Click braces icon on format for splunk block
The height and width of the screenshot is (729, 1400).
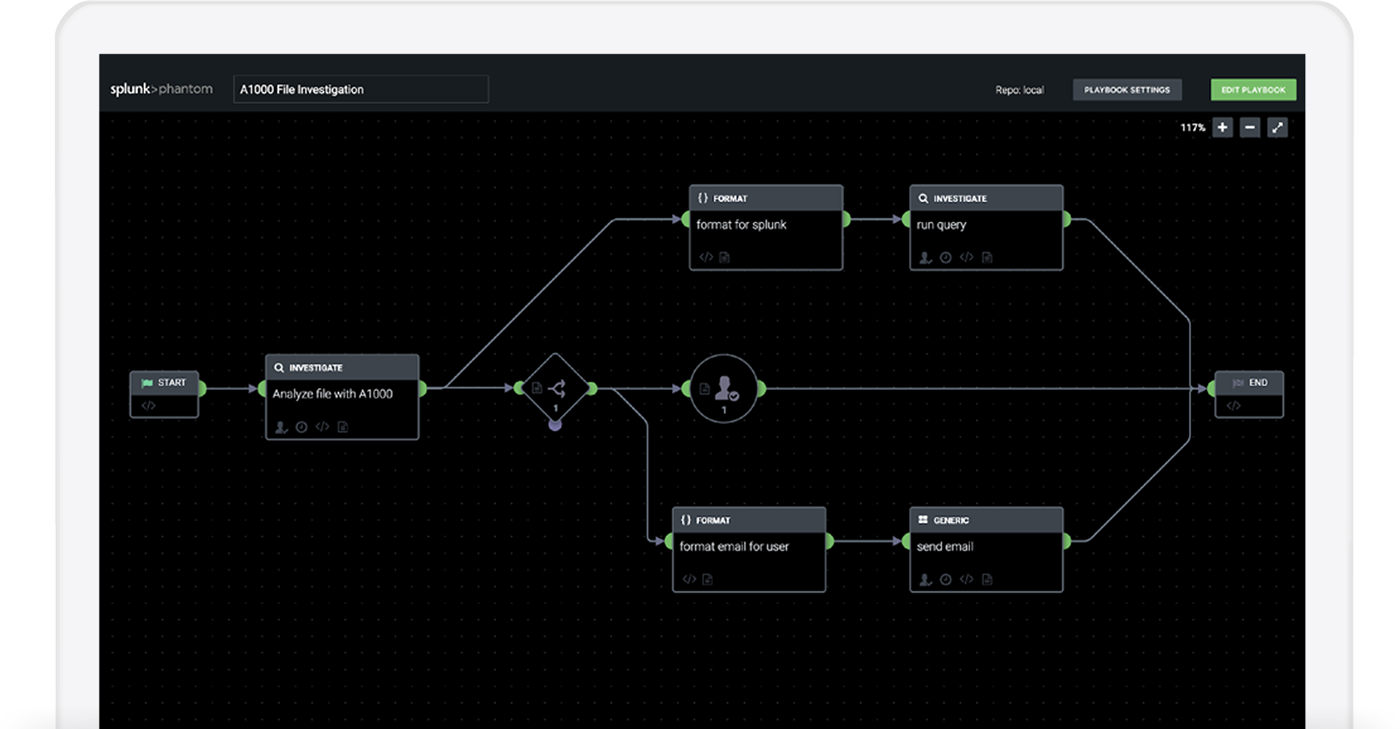coord(703,198)
